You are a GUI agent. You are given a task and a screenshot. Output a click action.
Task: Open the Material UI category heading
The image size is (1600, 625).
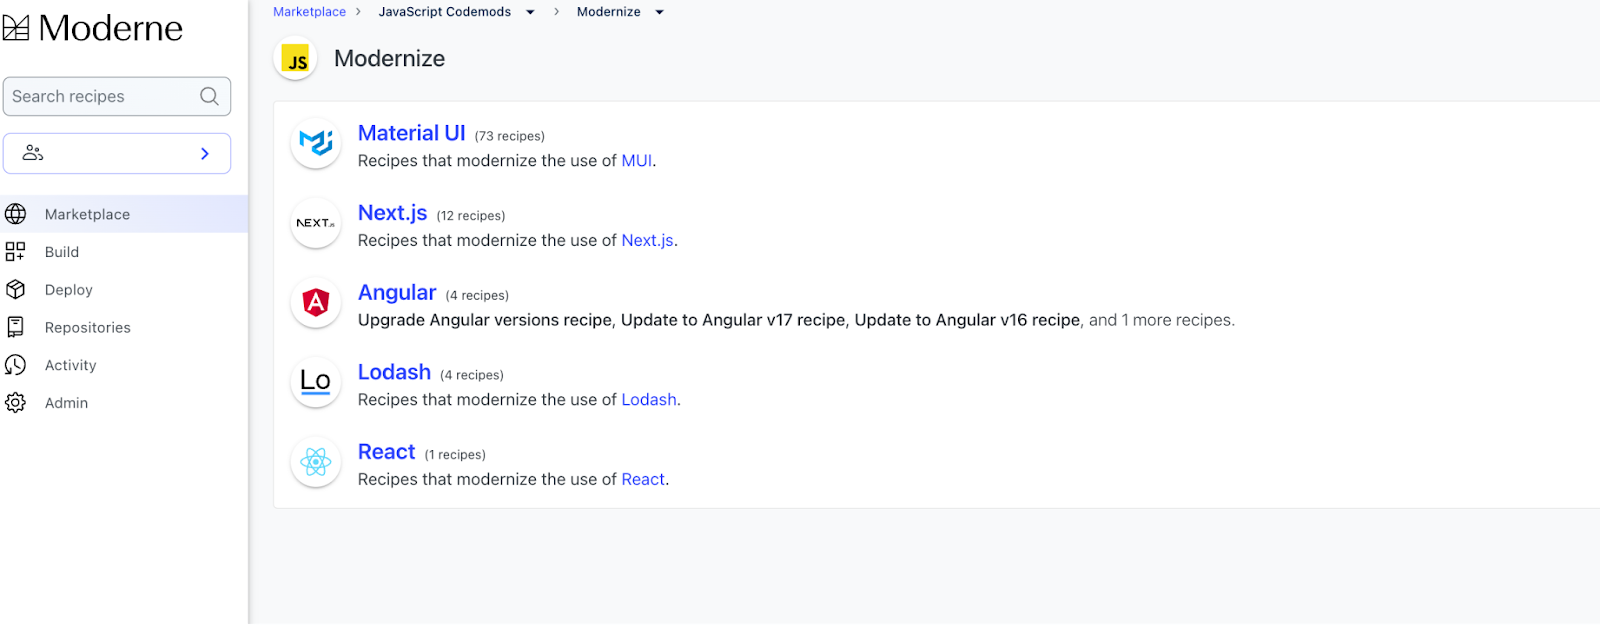(x=411, y=133)
